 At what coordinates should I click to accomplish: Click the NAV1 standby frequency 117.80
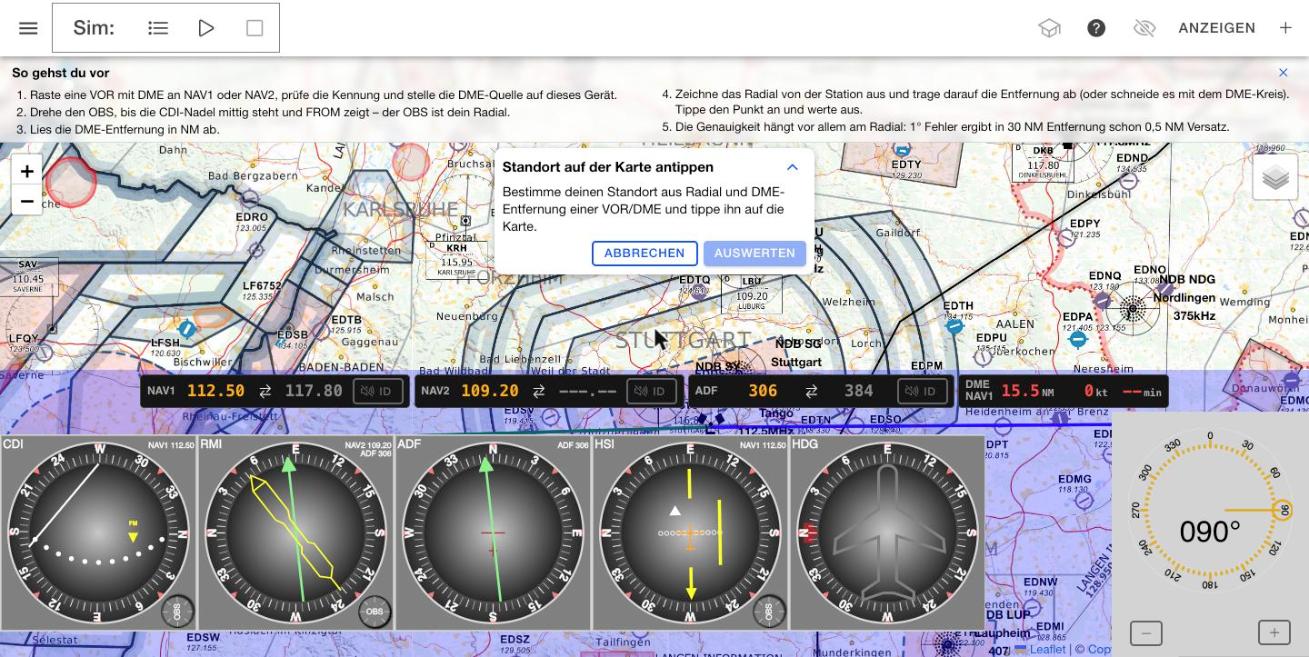coord(314,391)
